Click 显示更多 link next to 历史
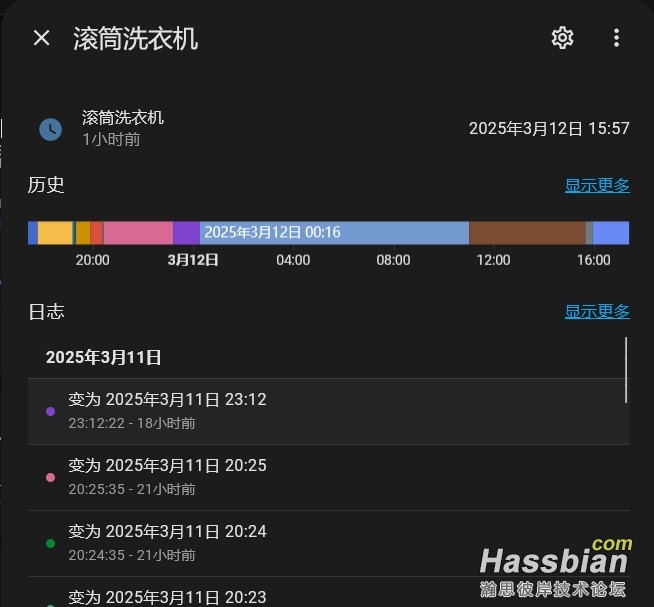The image size is (654, 607). click(597, 185)
